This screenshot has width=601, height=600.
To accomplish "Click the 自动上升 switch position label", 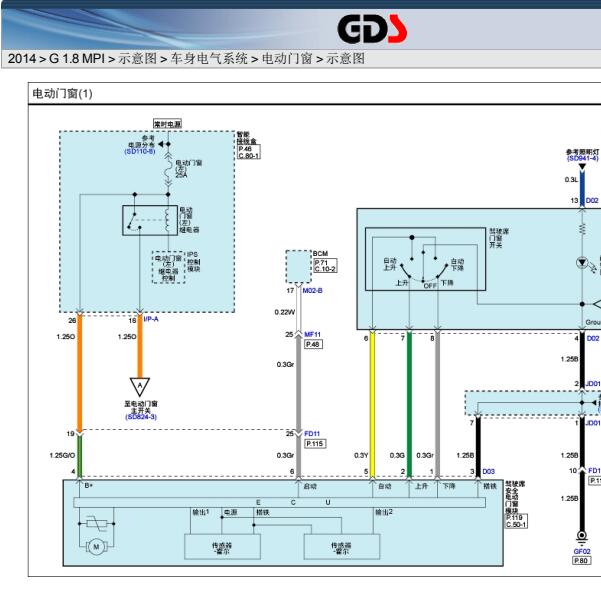I will point(390,264).
